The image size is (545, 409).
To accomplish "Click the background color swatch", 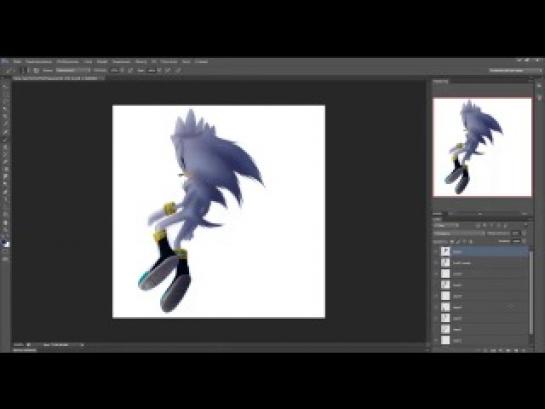I will click(x=7, y=245).
